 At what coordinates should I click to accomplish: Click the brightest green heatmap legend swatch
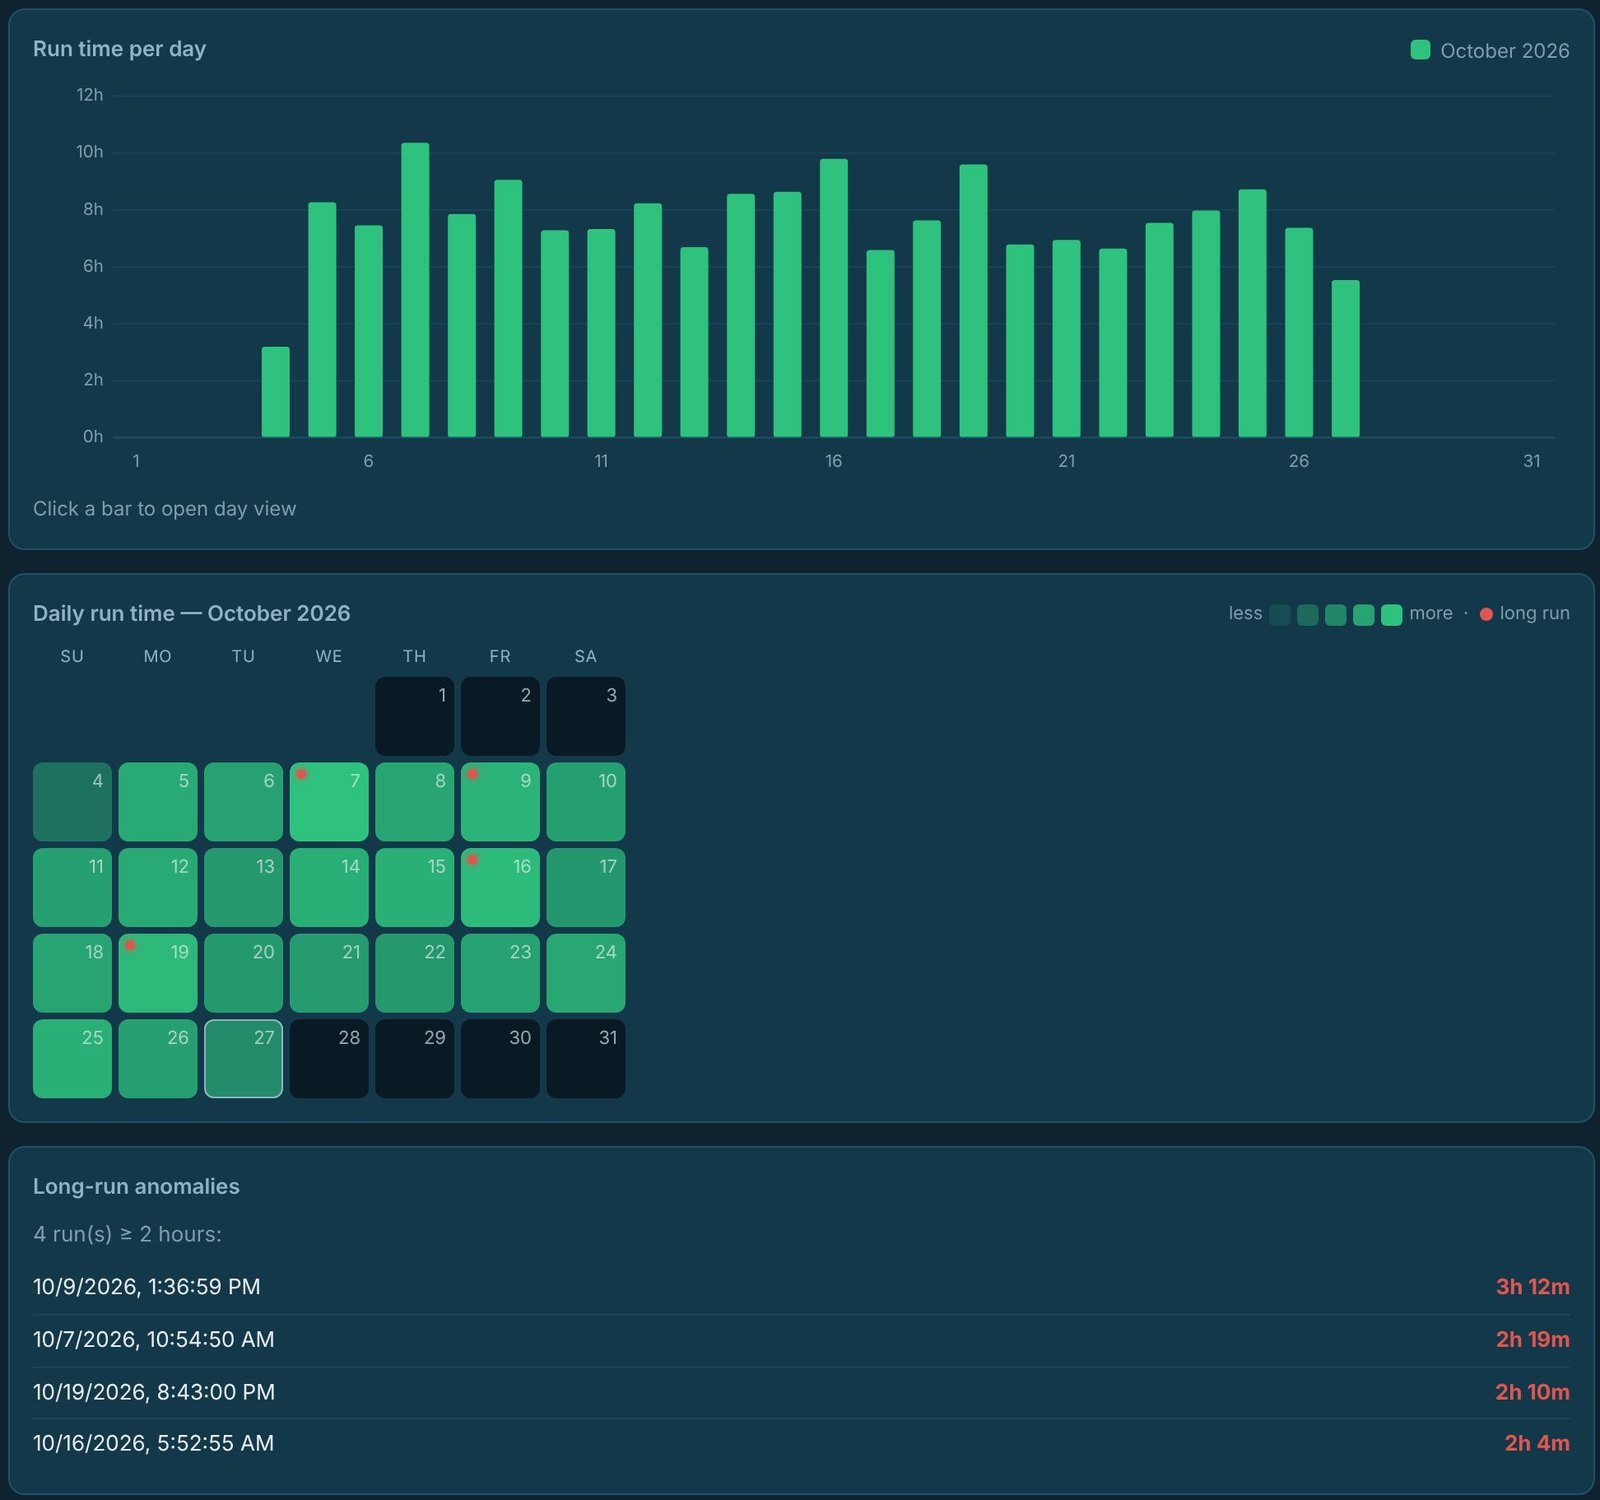(1391, 614)
